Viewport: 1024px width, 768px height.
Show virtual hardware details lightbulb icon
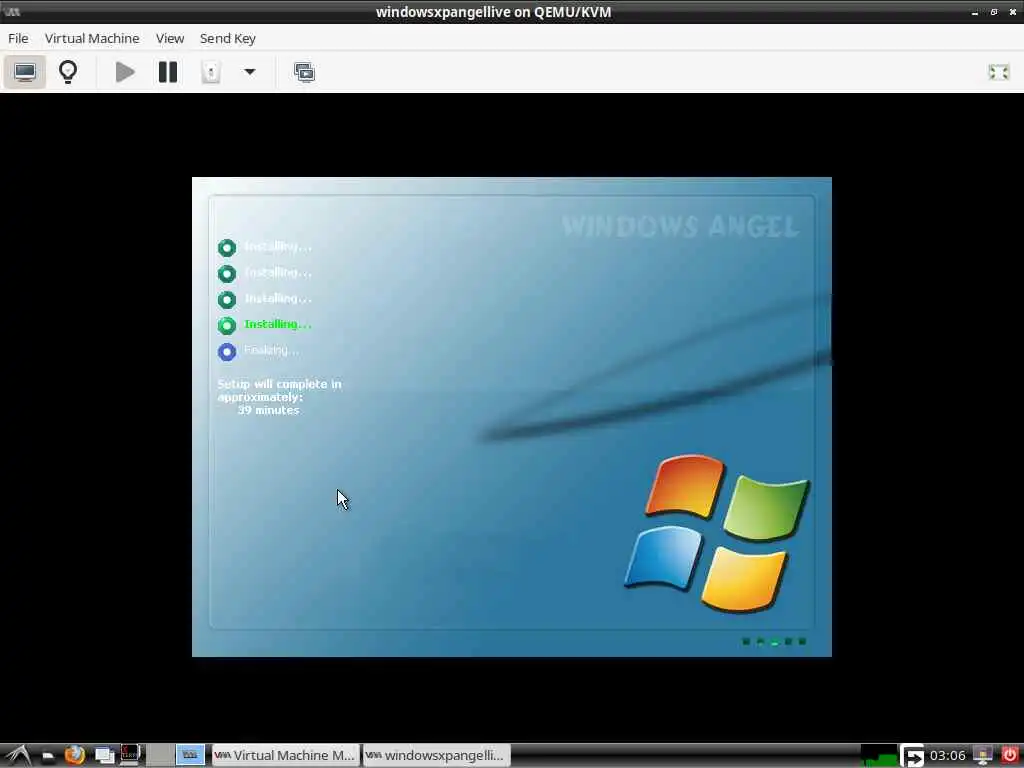point(68,72)
